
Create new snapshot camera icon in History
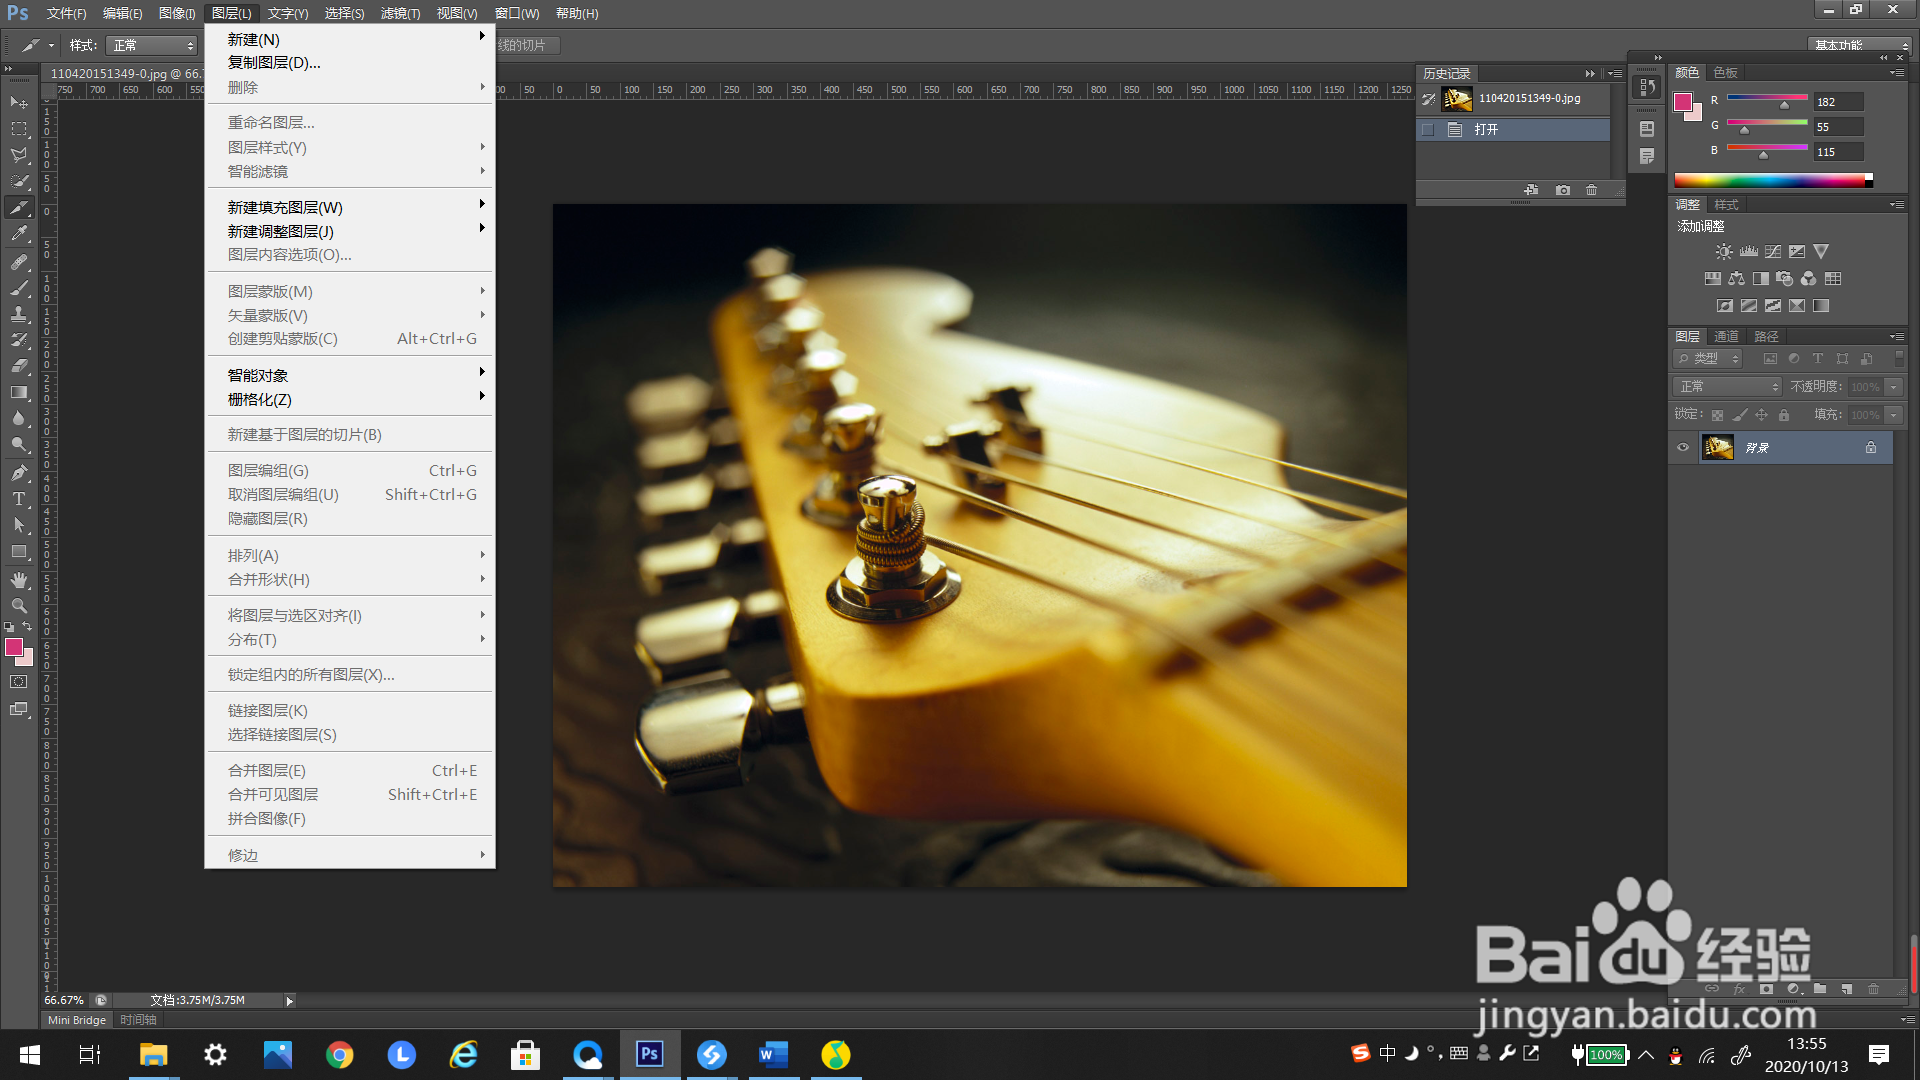(1563, 190)
